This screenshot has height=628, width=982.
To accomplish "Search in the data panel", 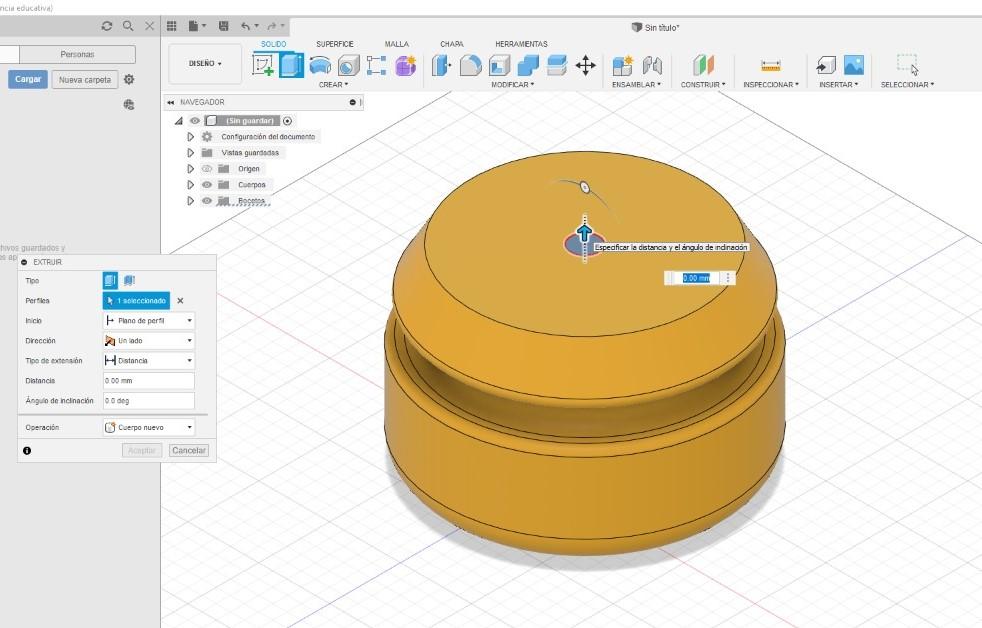I will pyautogui.click(x=128, y=26).
